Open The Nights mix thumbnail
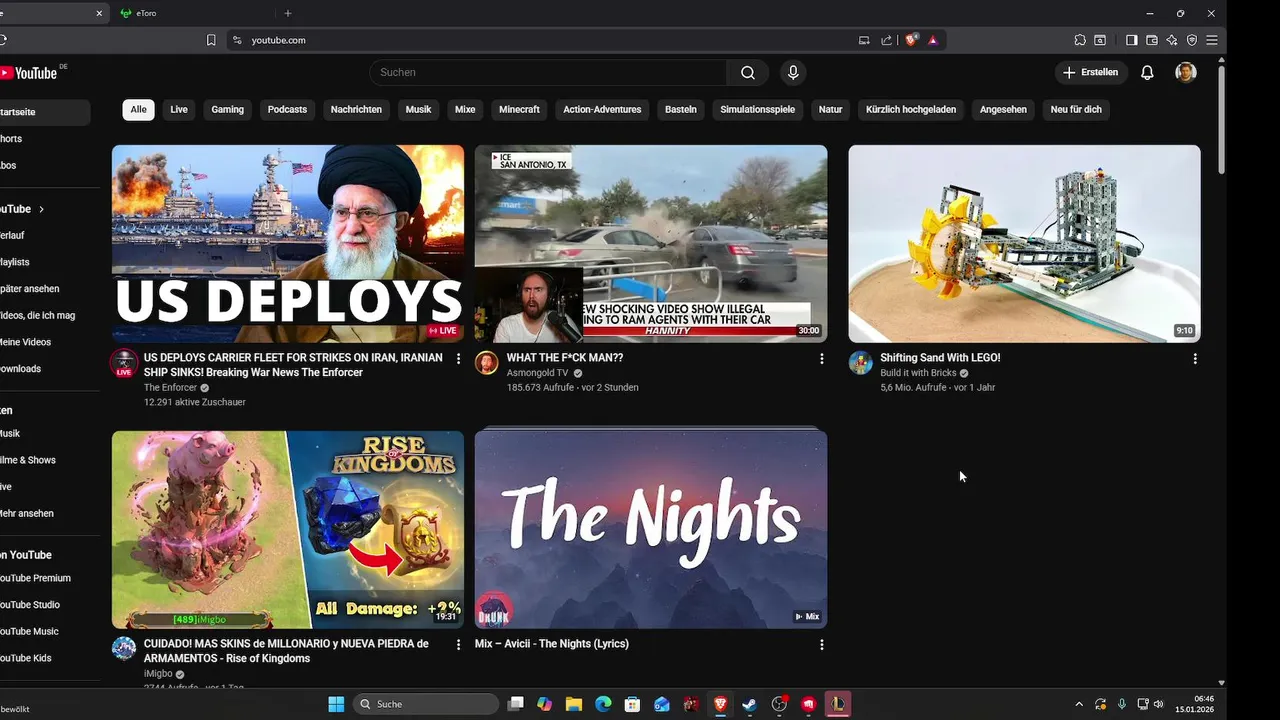 [x=651, y=530]
